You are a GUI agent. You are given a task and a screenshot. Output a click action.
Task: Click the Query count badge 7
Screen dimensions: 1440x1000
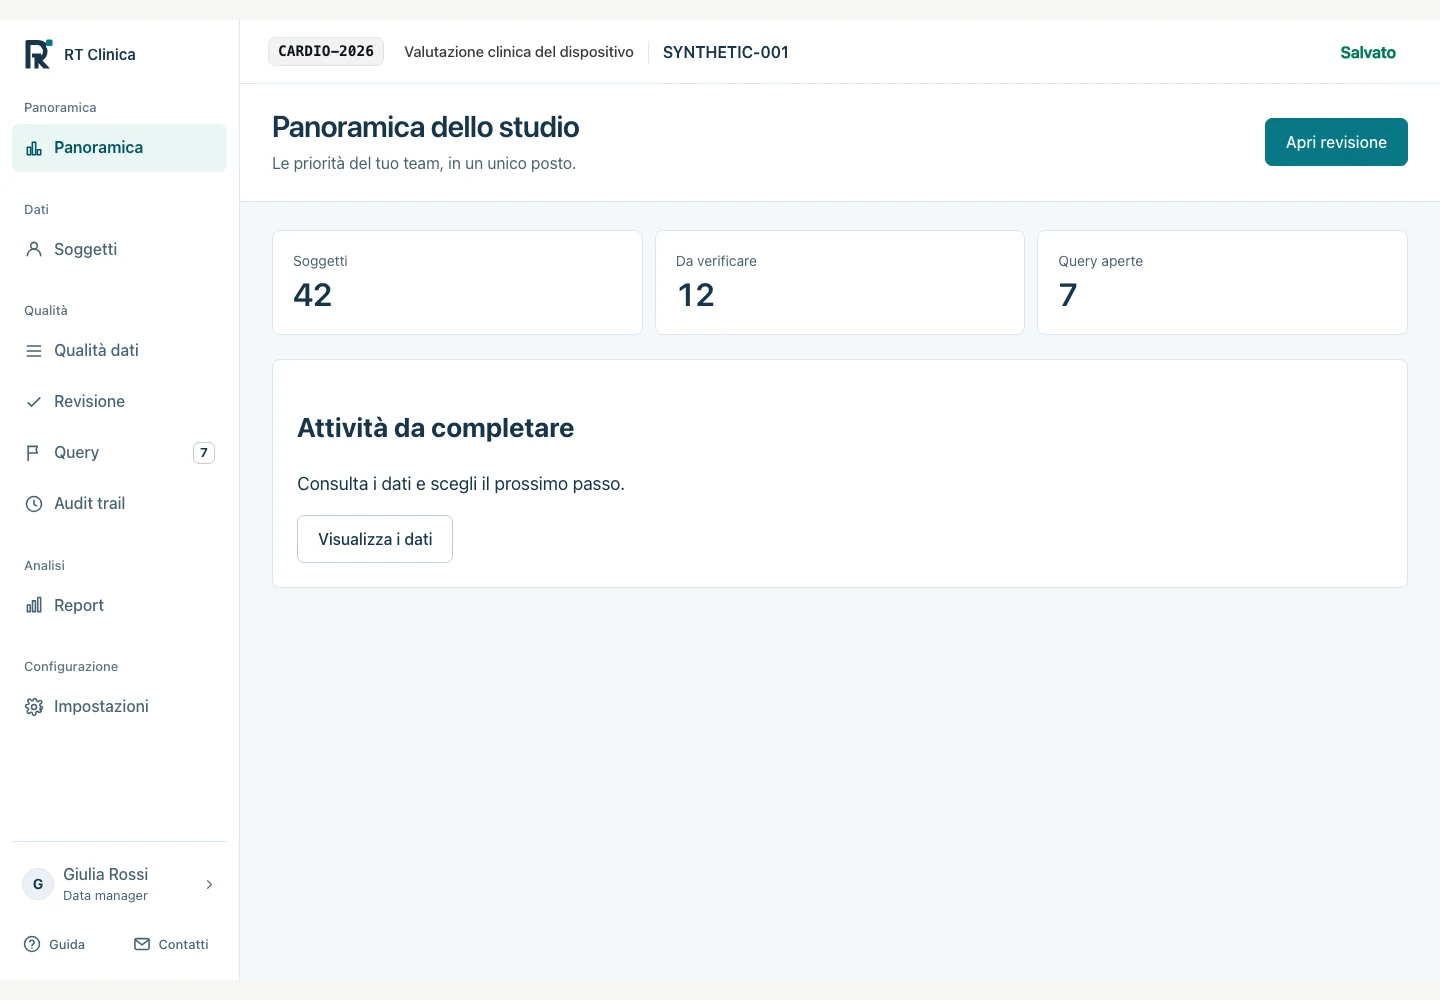pyautogui.click(x=204, y=453)
